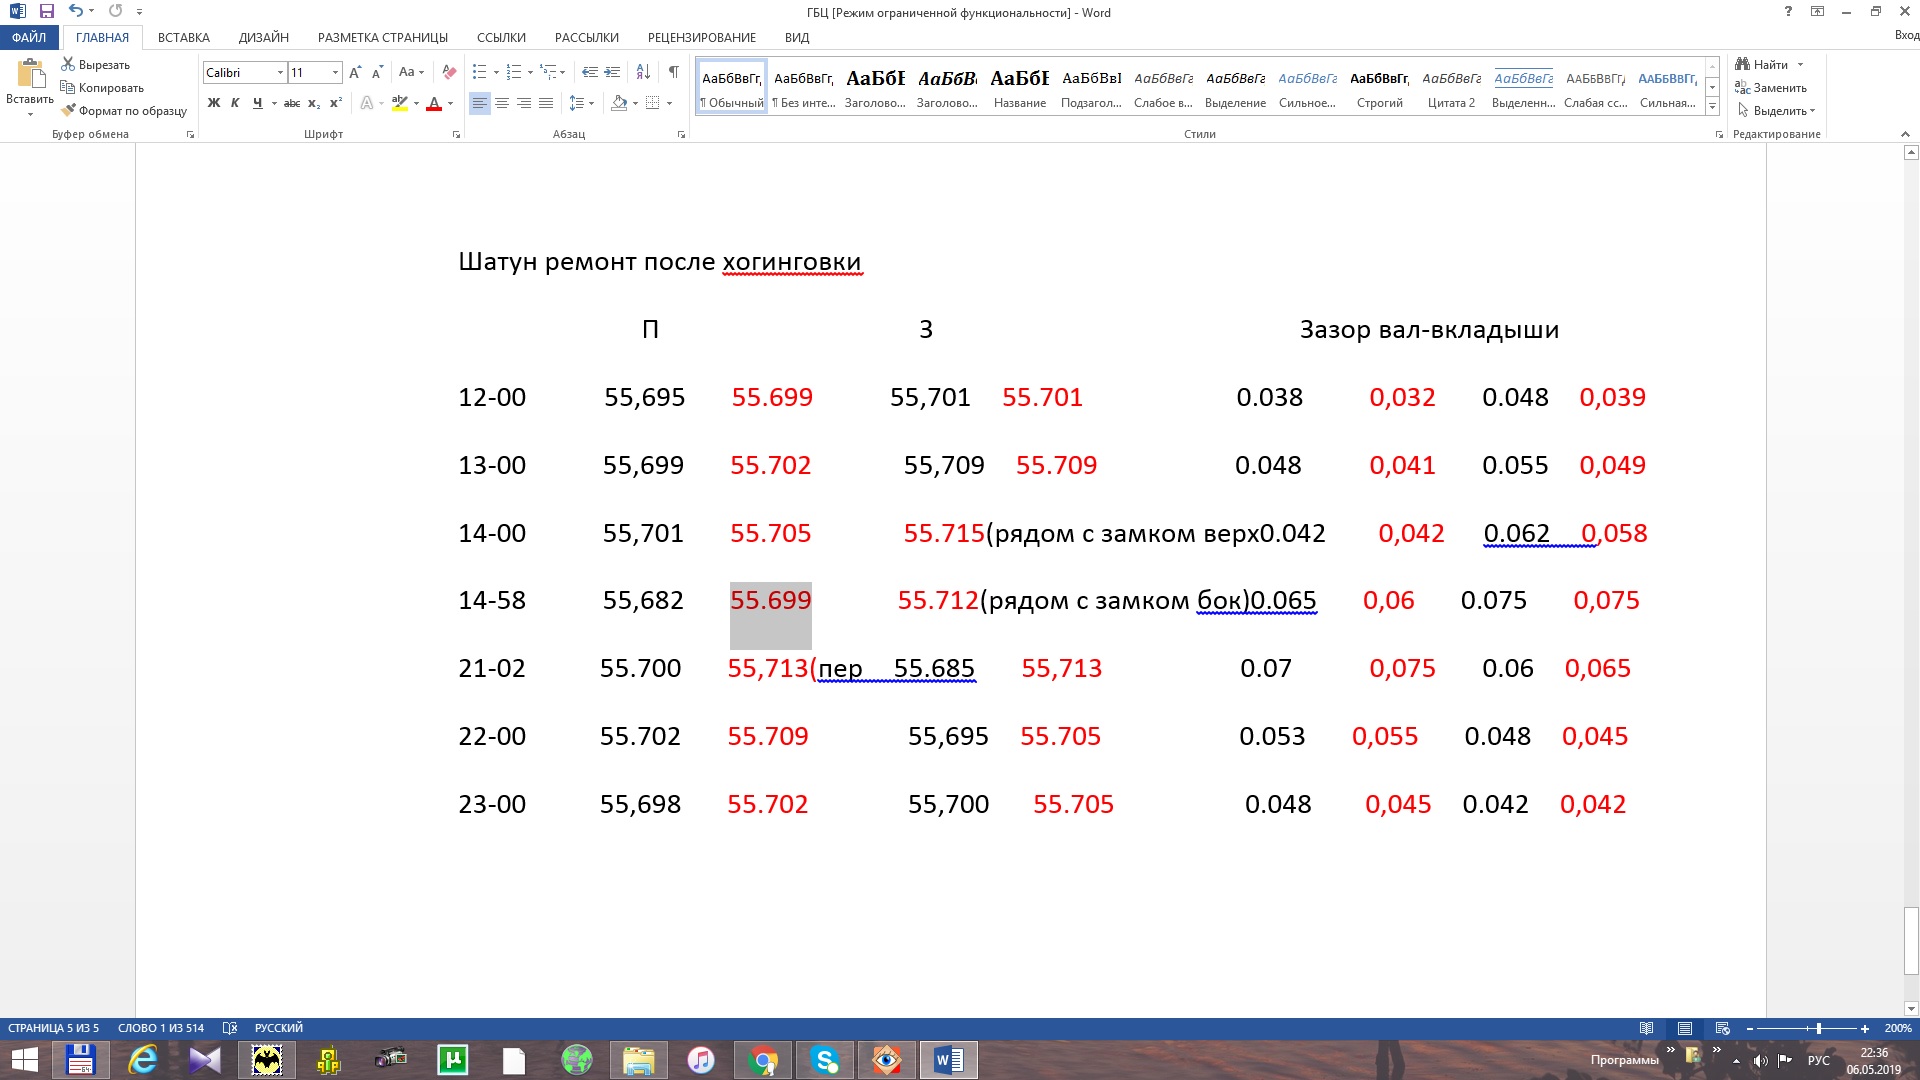
Task: Click the bulleted list icon
Action: click(x=480, y=72)
